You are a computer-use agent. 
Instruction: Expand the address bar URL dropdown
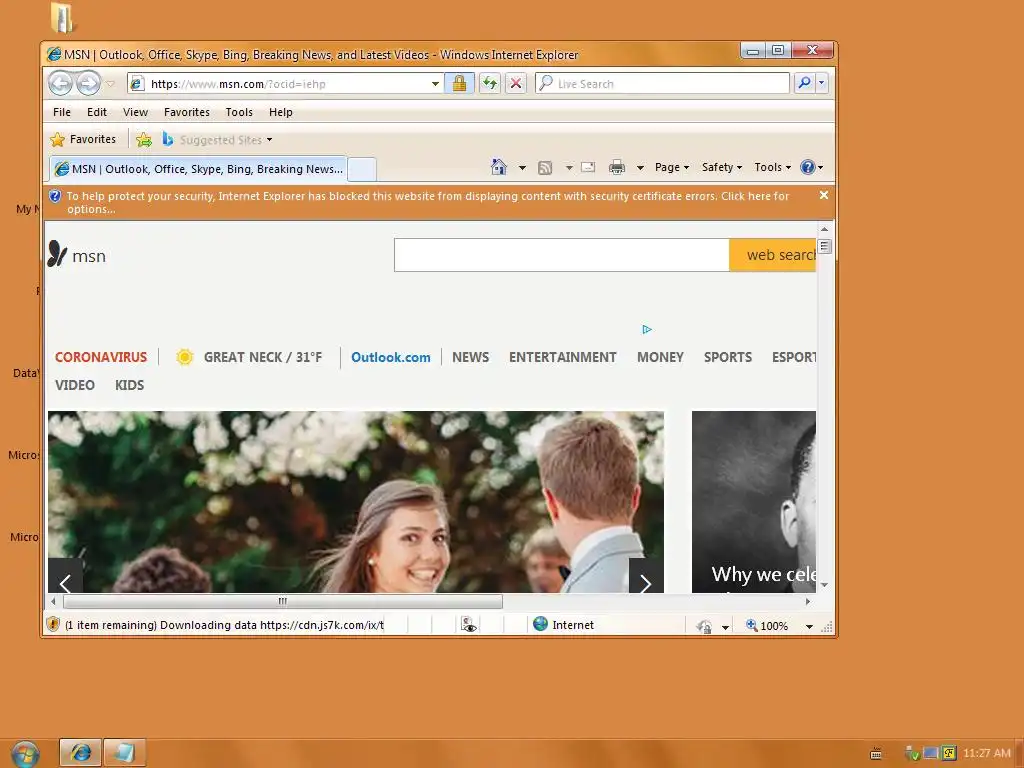pyautogui.click(x=435, y=84)
